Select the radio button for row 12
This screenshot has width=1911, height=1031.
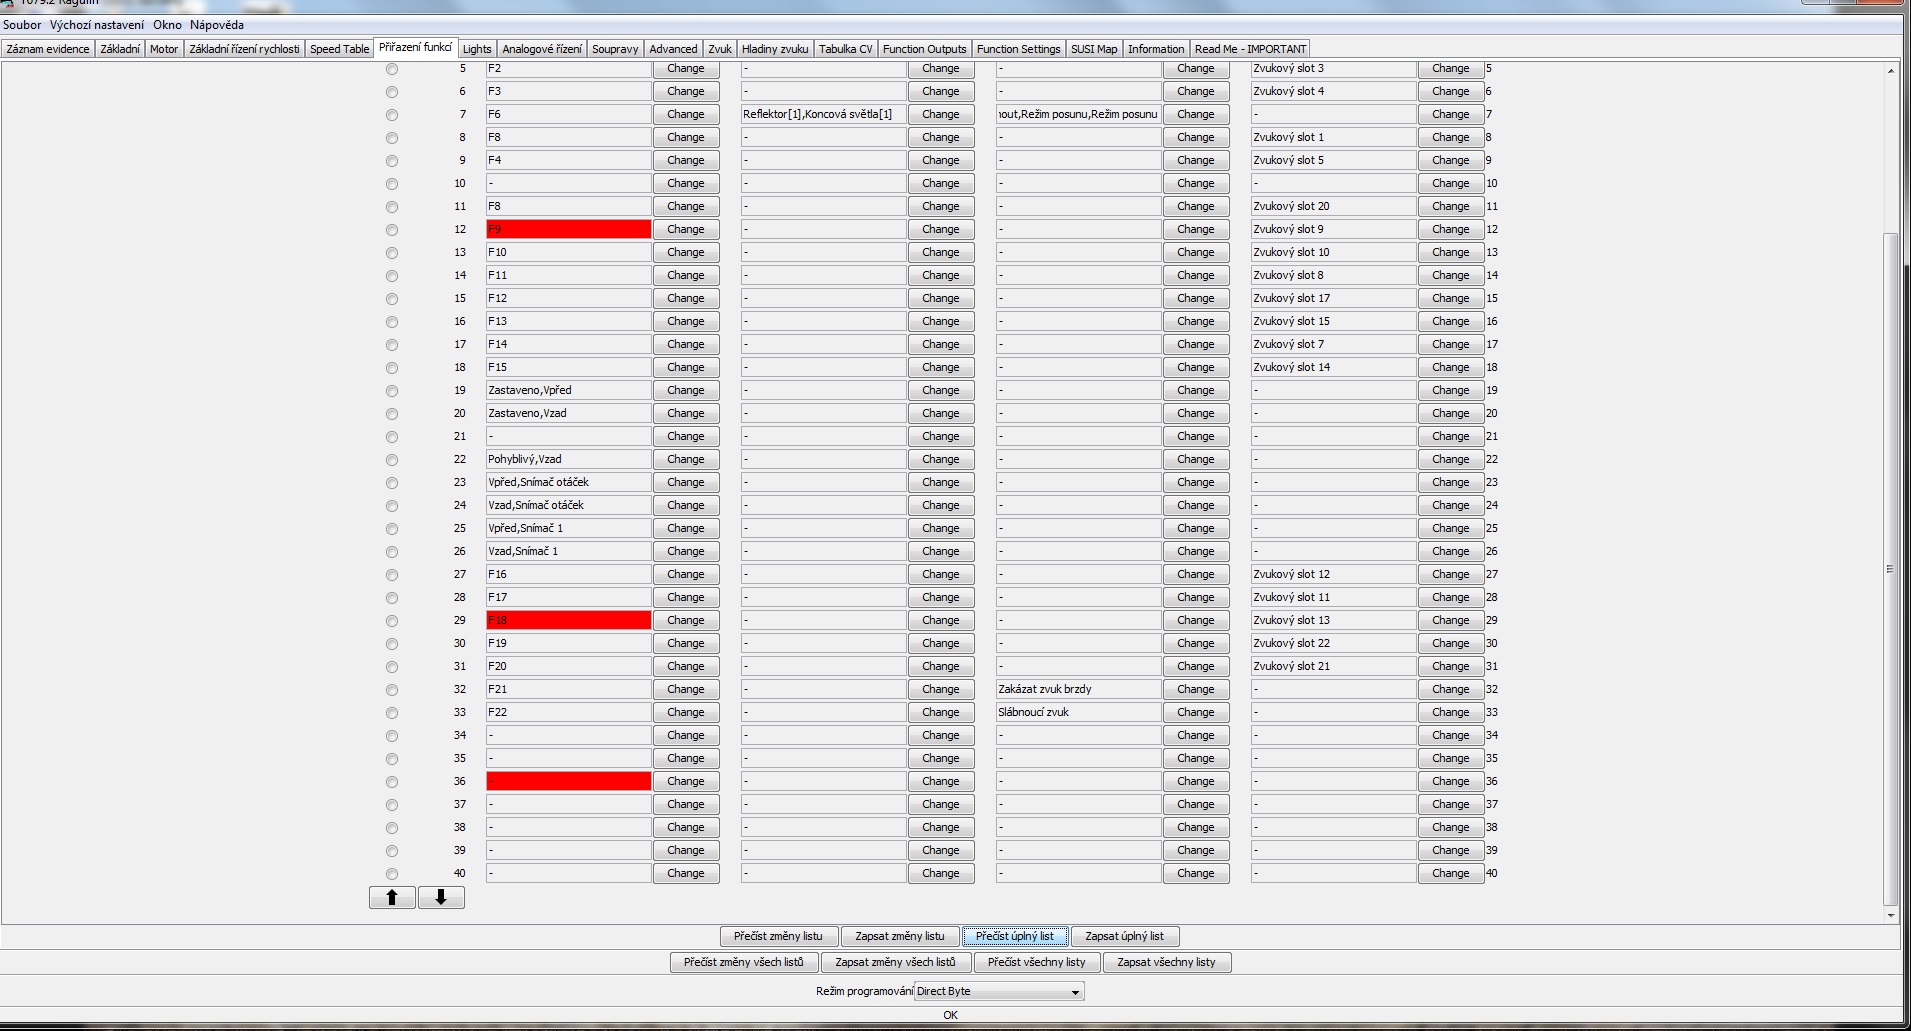392,230
